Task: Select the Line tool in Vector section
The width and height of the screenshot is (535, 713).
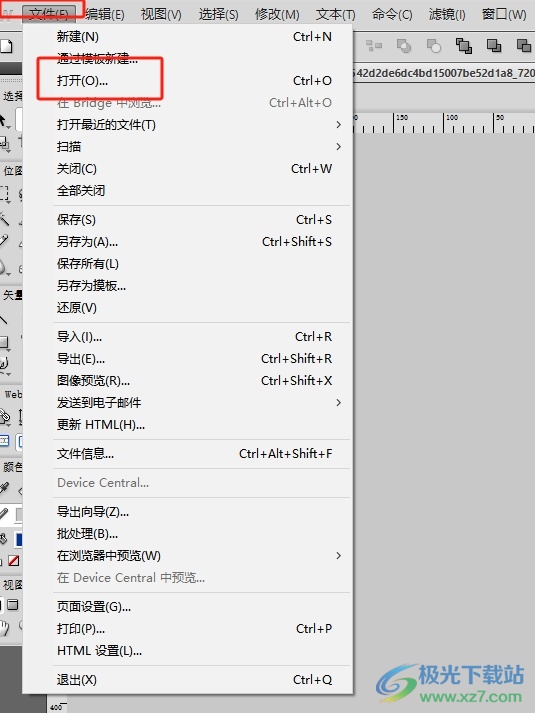Action: [5, 320]
